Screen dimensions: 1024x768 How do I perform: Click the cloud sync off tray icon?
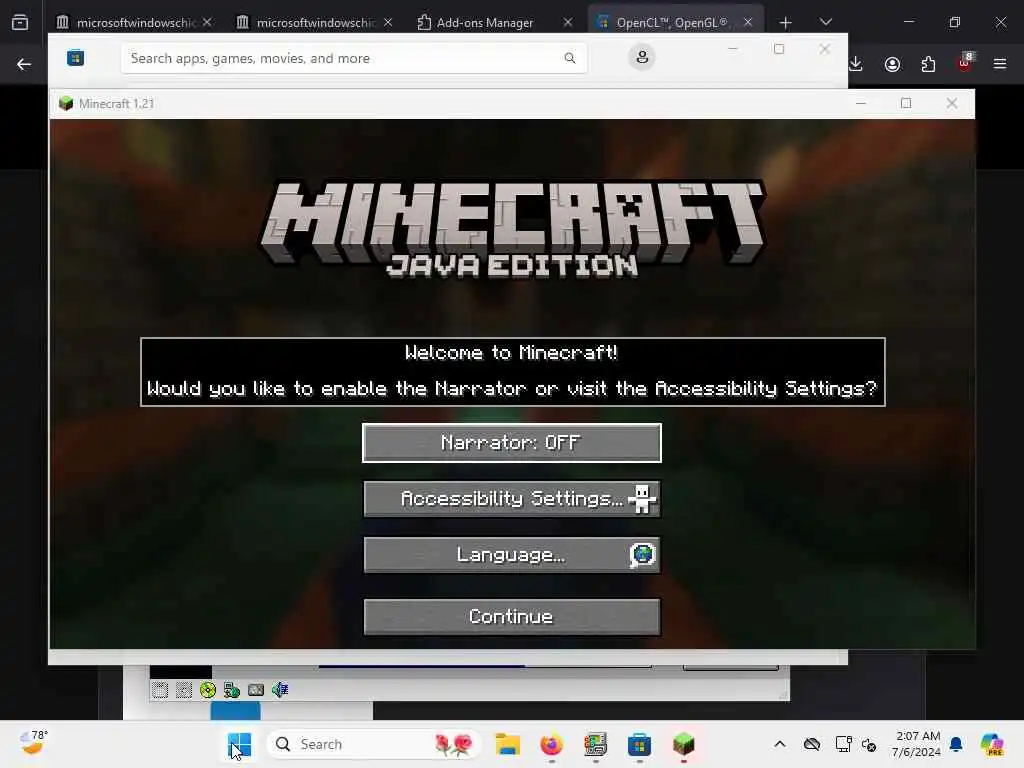coord(812,744)
